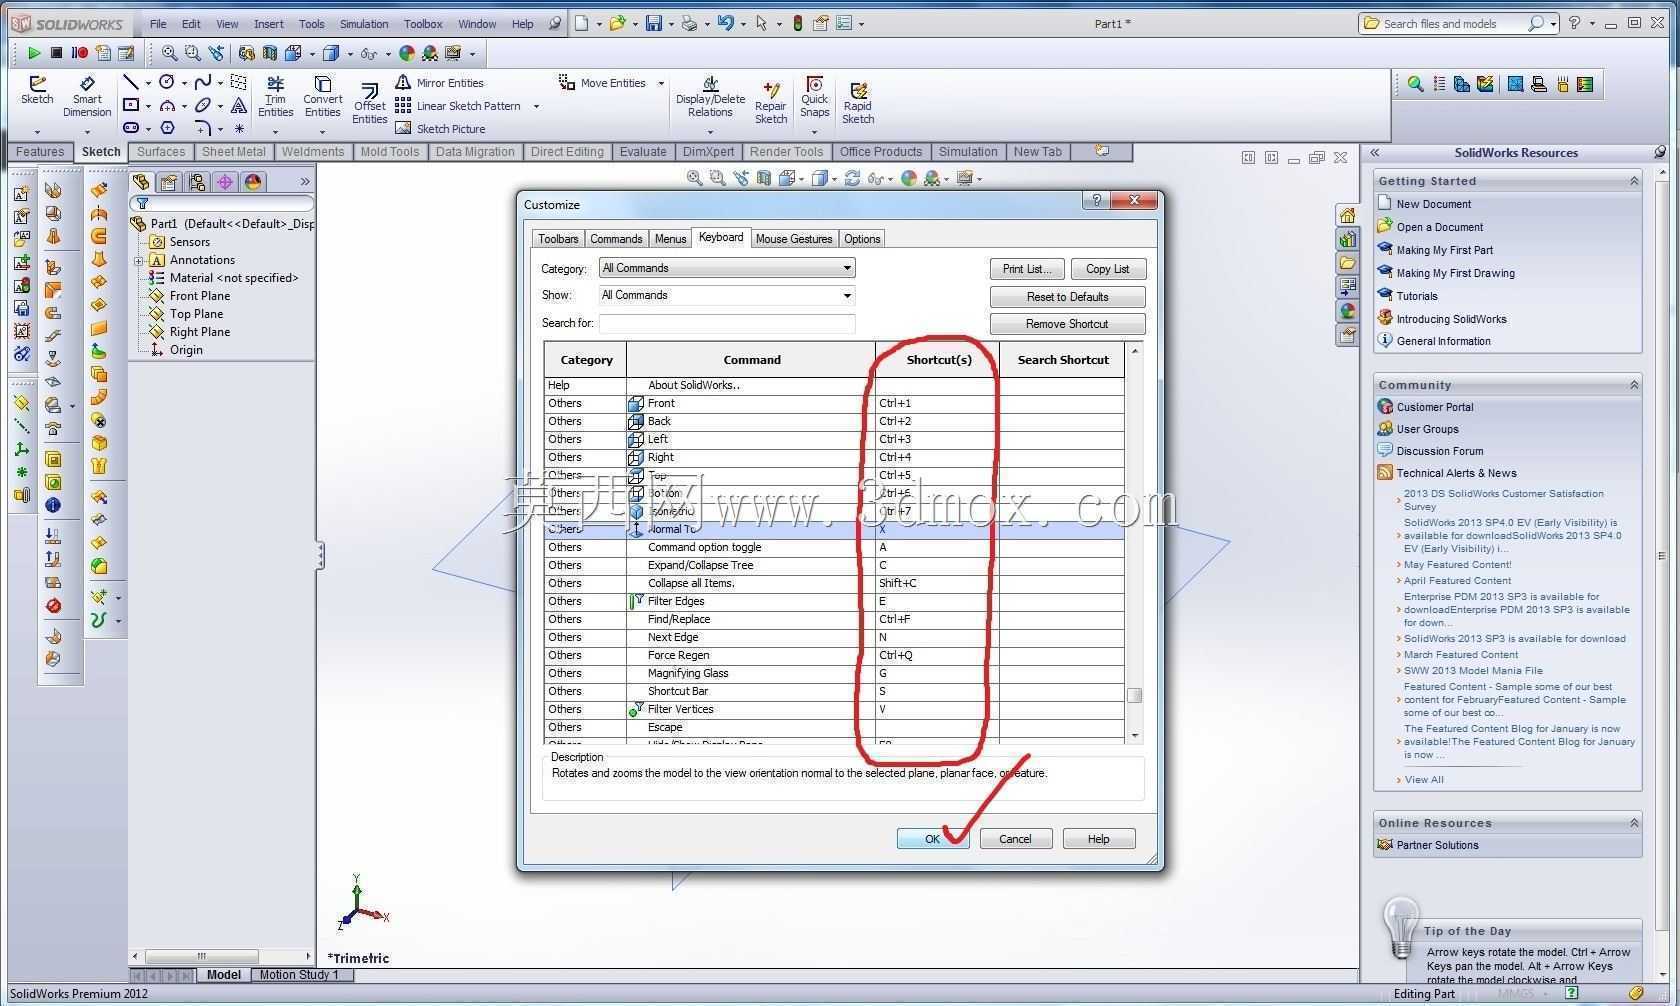Viewport: 1680px width, 1006px height.
Task: Open the Making My First Part link
Action: pyautogui.click(x=1444, y=250)
